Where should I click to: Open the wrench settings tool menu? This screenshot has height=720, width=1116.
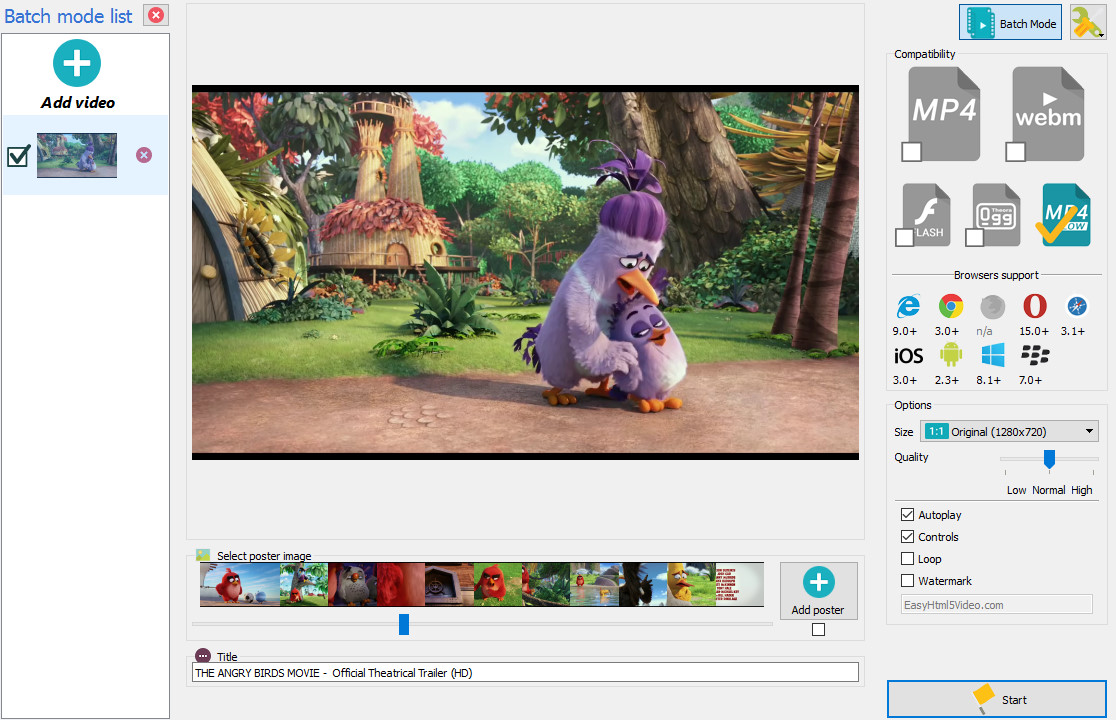(x=1087, y=23)
